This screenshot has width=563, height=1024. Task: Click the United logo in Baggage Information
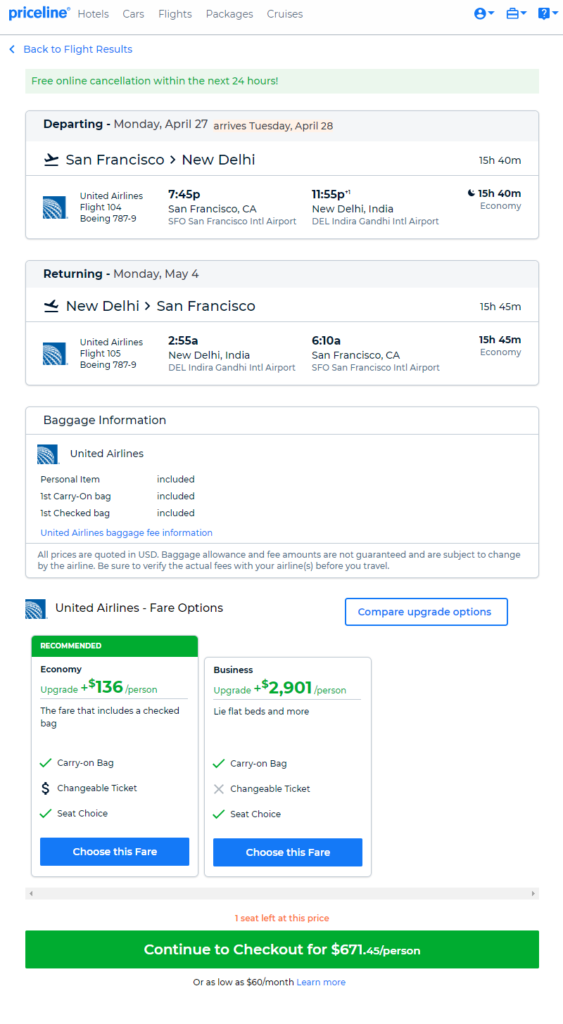[x=48, y=454]
